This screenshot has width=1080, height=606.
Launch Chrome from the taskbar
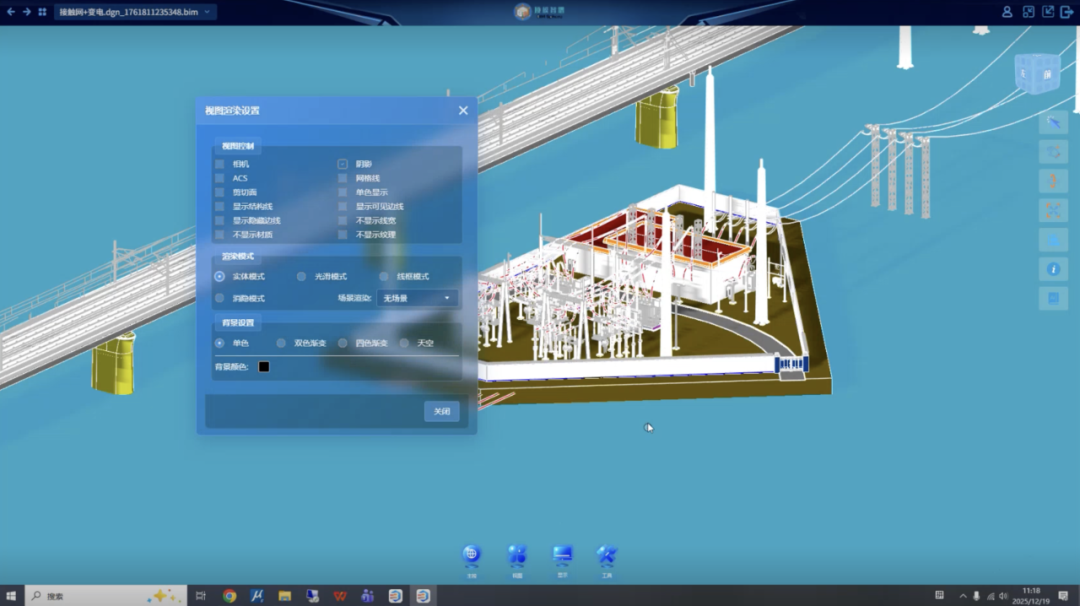tap(229, 596)
